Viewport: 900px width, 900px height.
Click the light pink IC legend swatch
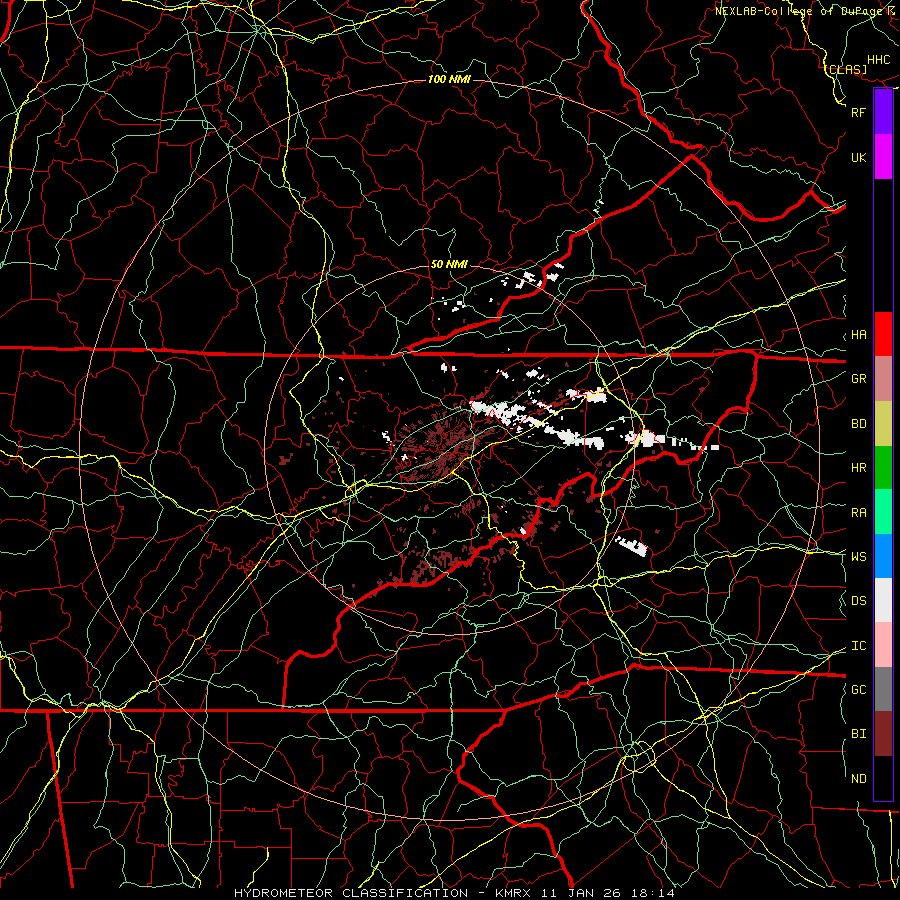883,645
